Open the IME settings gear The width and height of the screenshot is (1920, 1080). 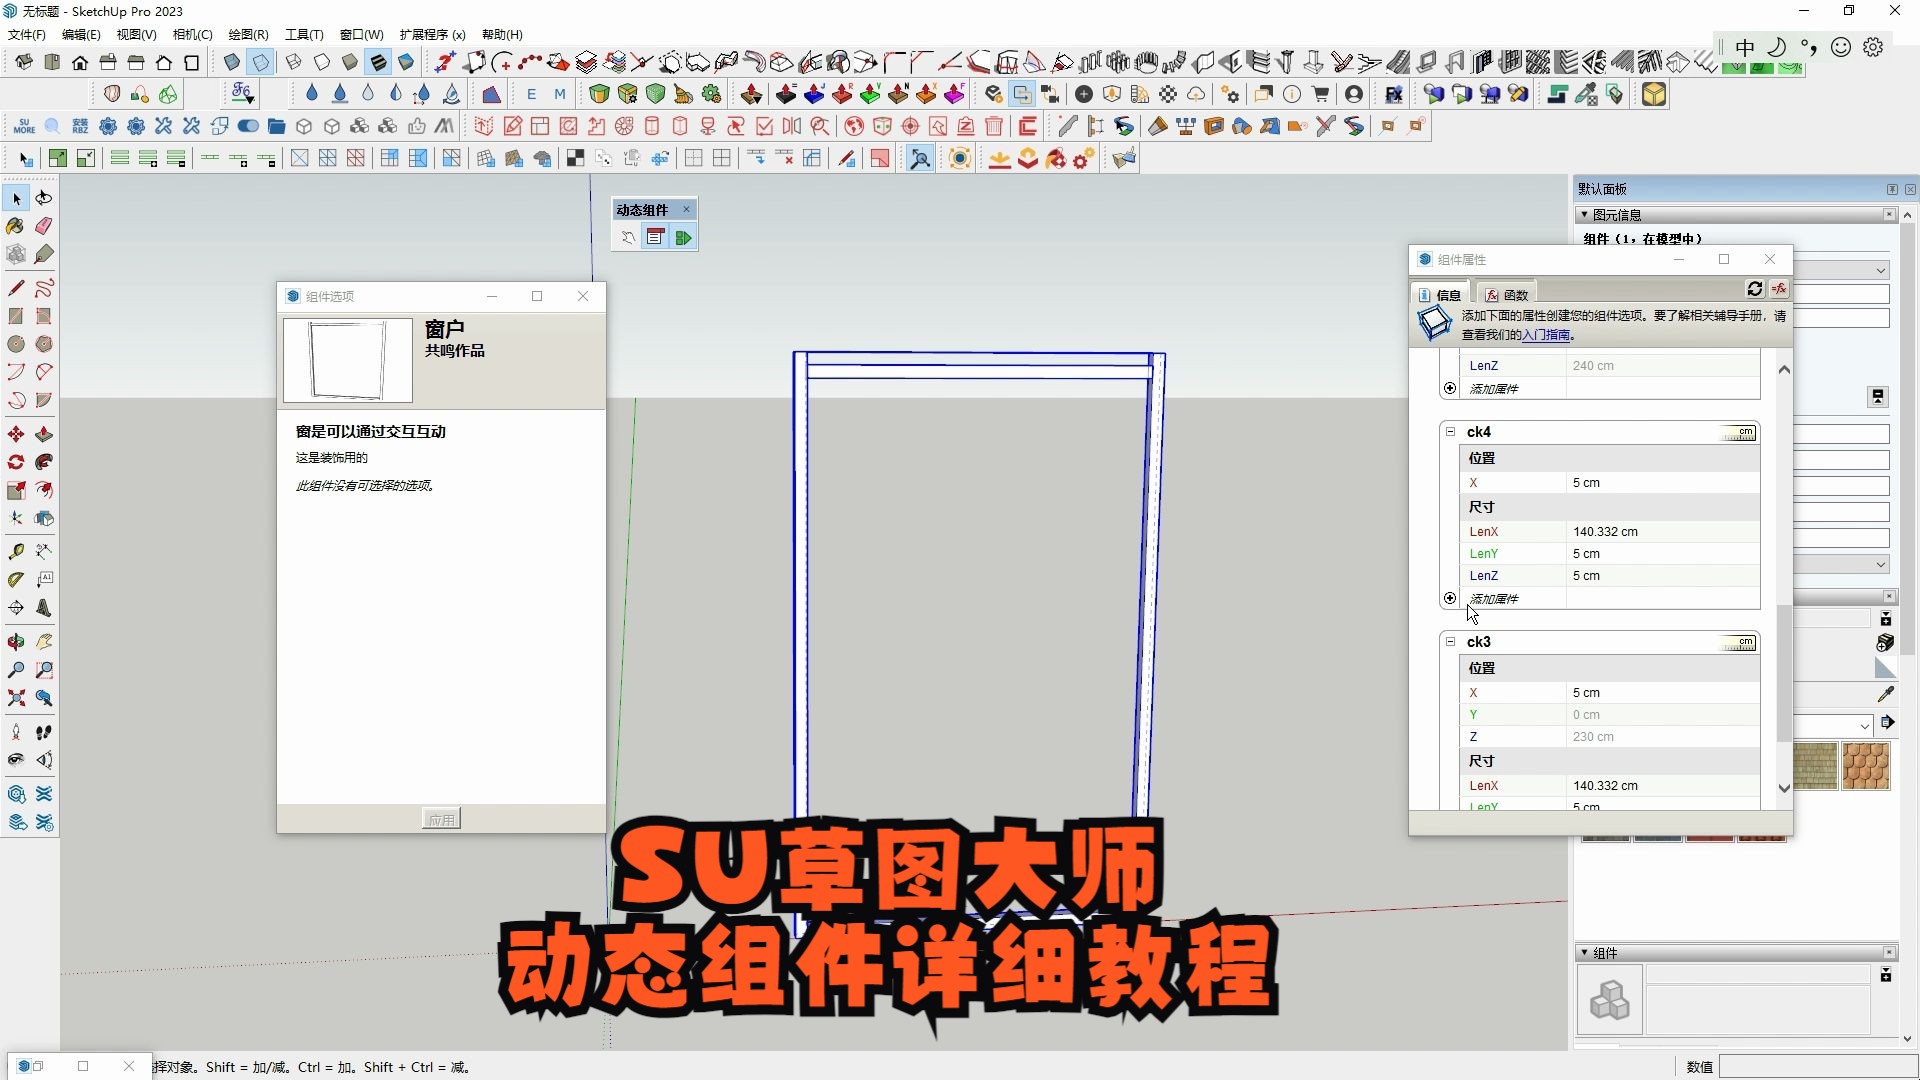click(x=1873, y=48)
